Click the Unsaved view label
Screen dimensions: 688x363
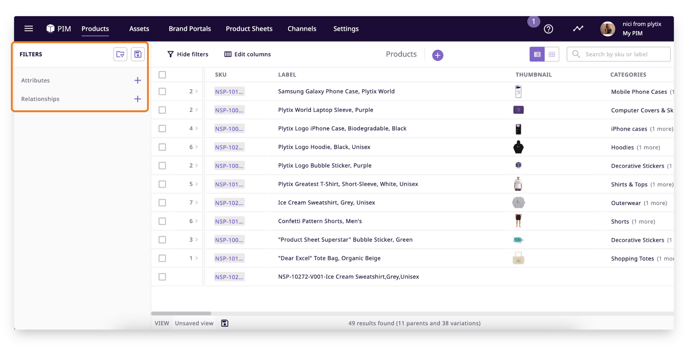point(194,323)
